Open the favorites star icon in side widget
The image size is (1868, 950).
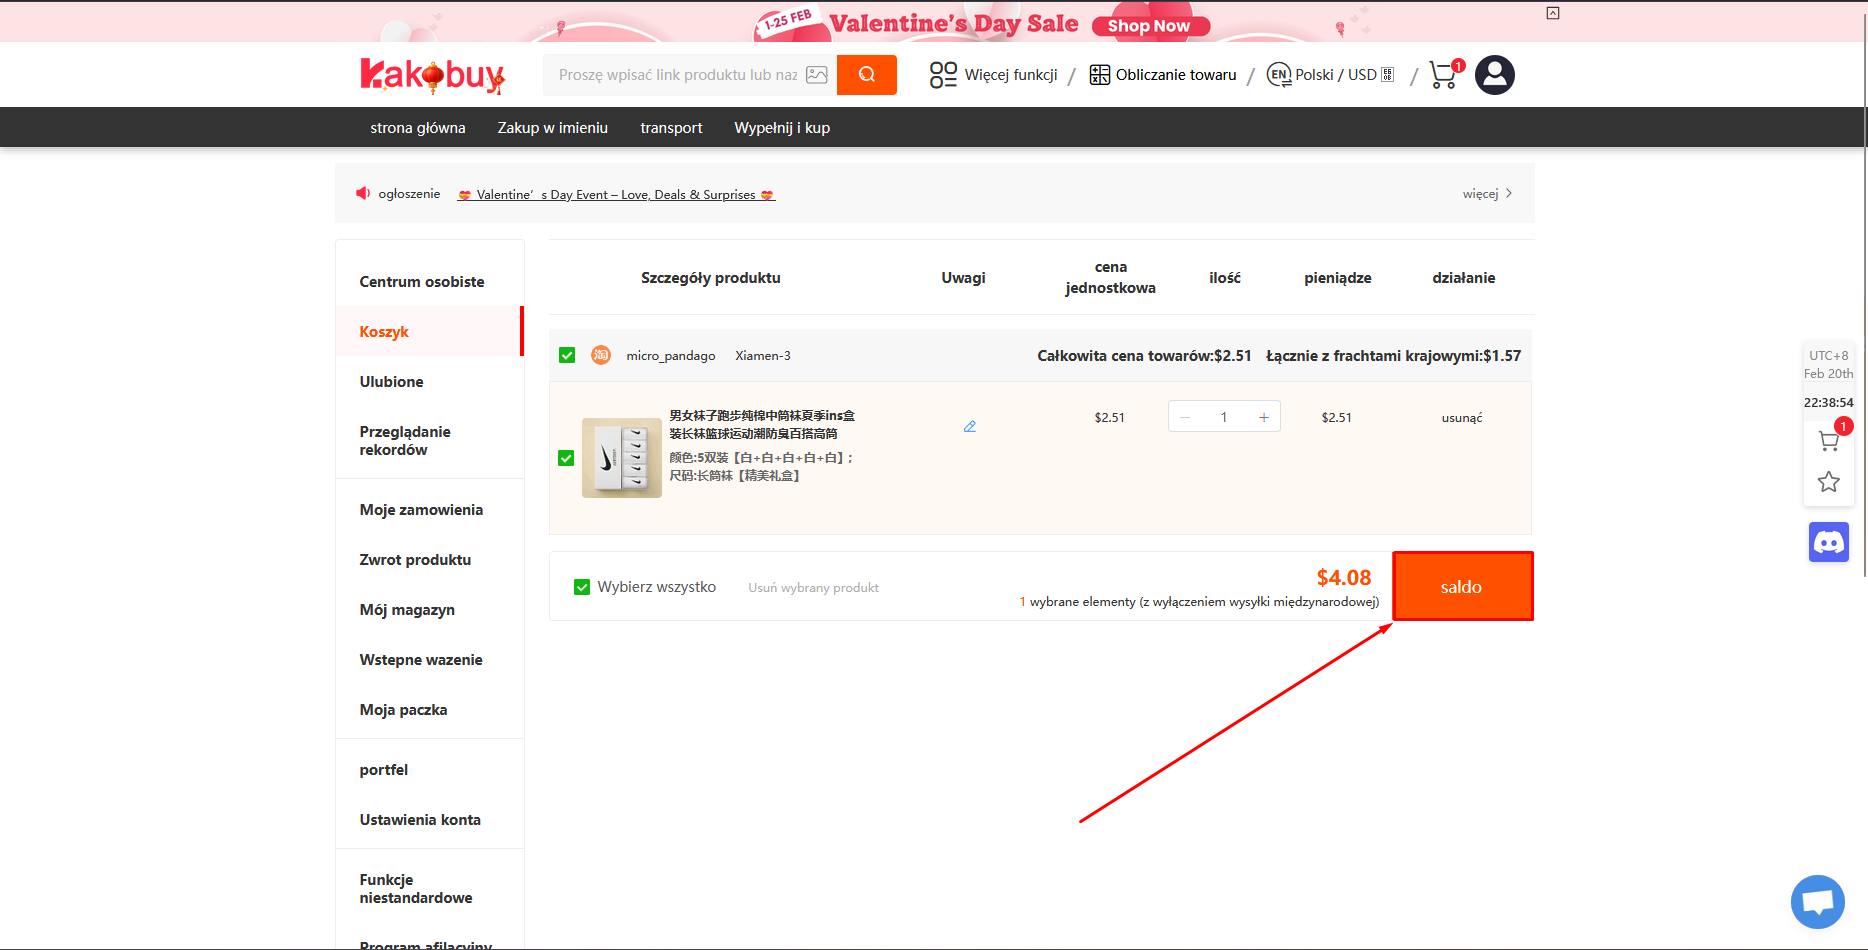(1829, 482)
